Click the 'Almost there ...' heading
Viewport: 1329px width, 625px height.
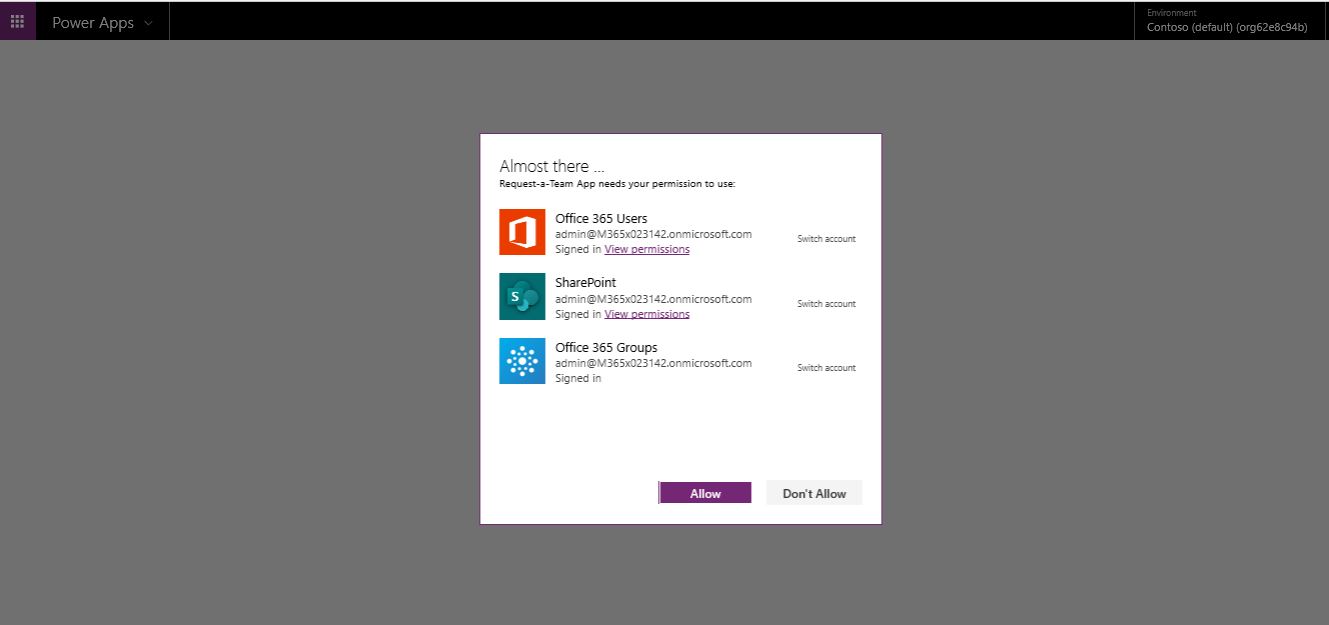pyautogui.click(x=552, y=166)
